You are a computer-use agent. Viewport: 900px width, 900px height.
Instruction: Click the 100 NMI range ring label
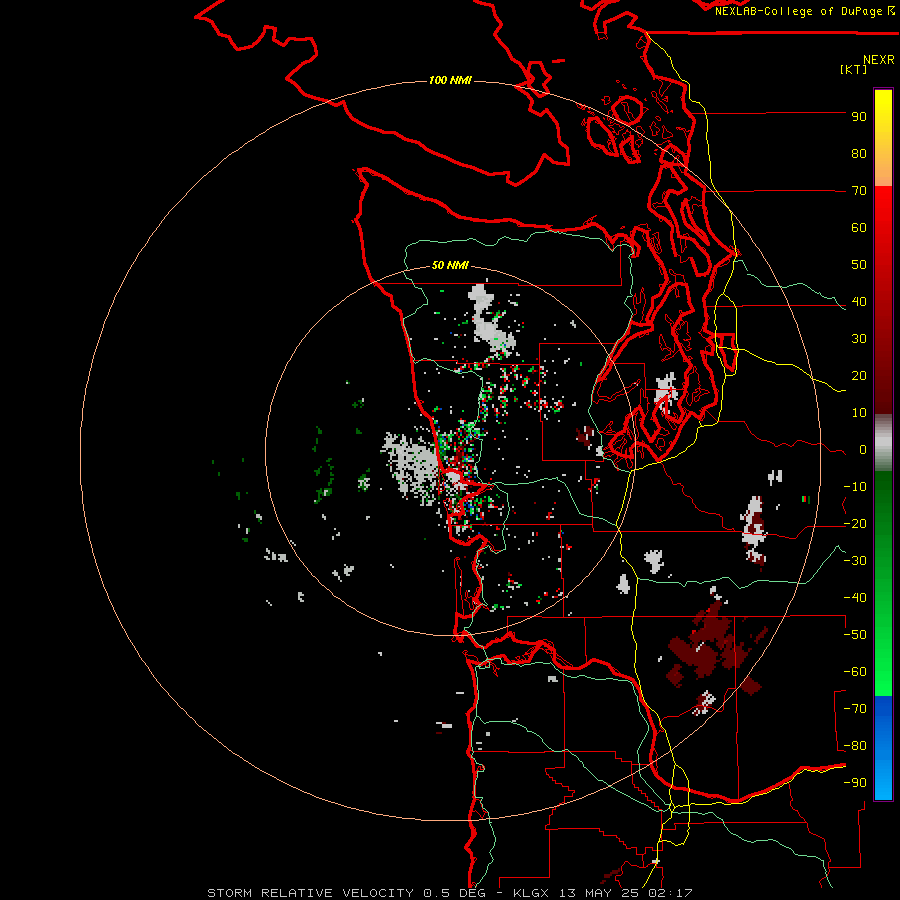pyautogui.click(x=450, y=80)
